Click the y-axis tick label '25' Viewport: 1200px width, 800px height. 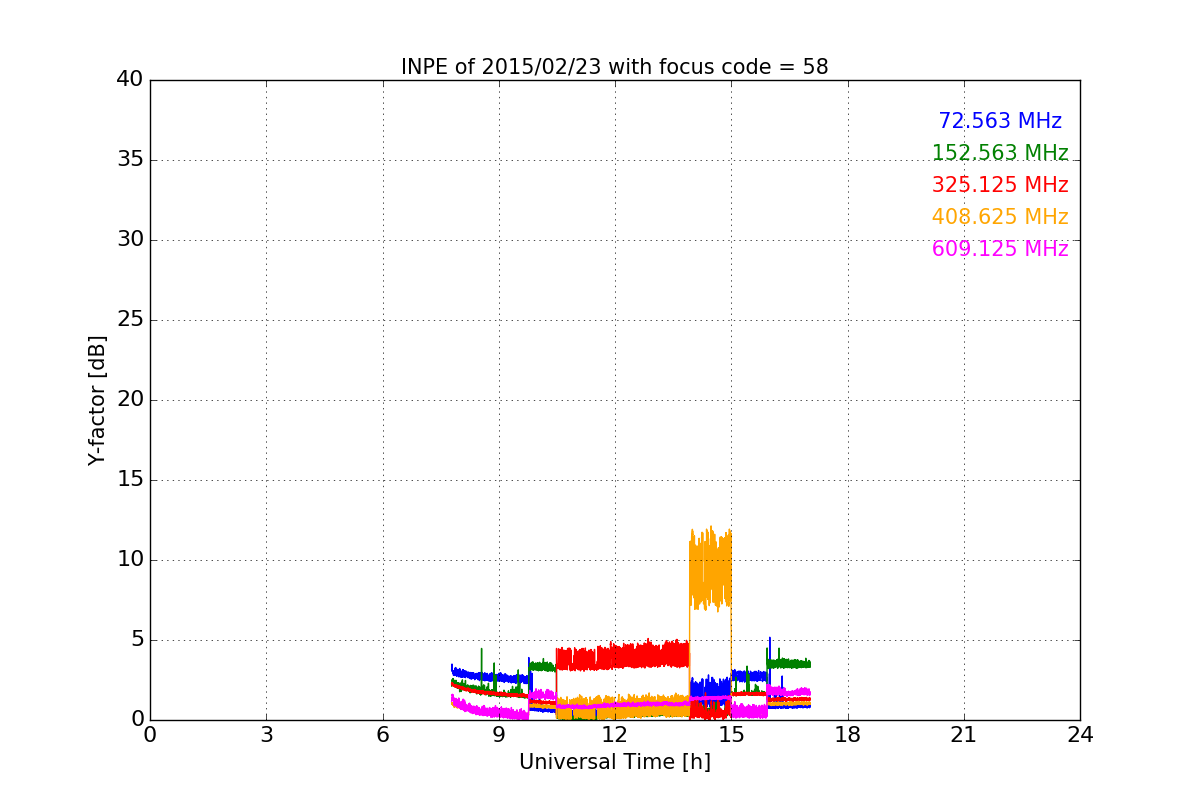pyautogui.click(x=129, y=320)
